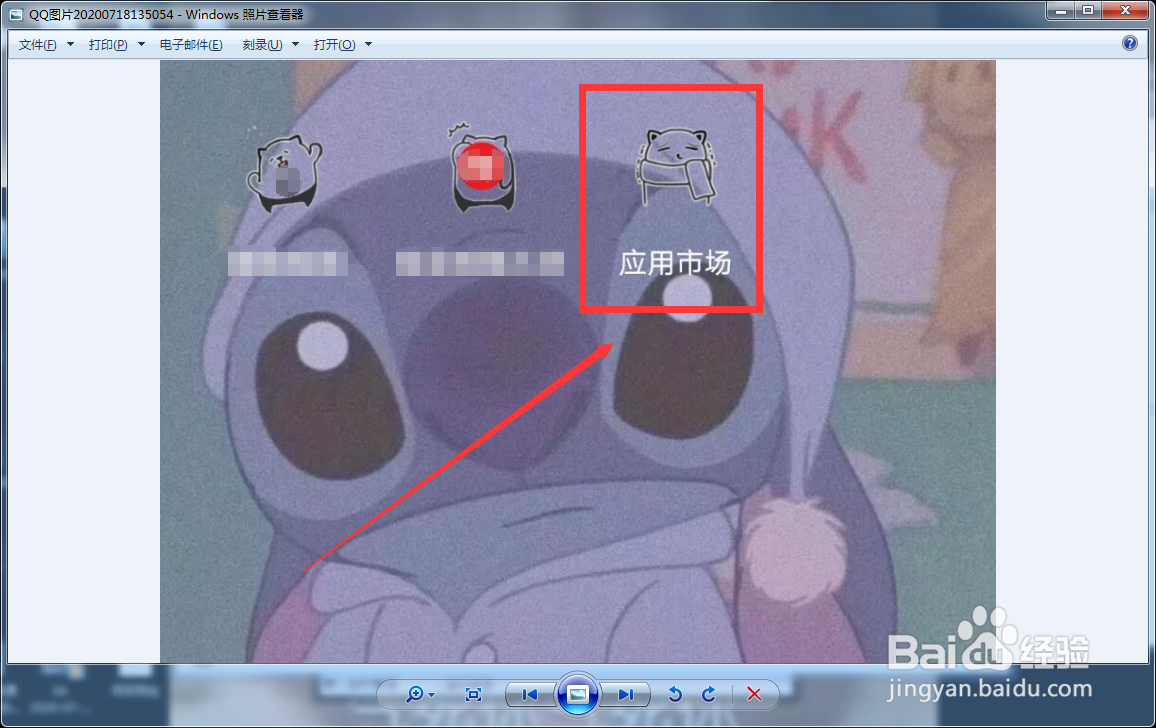
Task: Click the photo viewer title bar icon
Action: tap(15, 15)
